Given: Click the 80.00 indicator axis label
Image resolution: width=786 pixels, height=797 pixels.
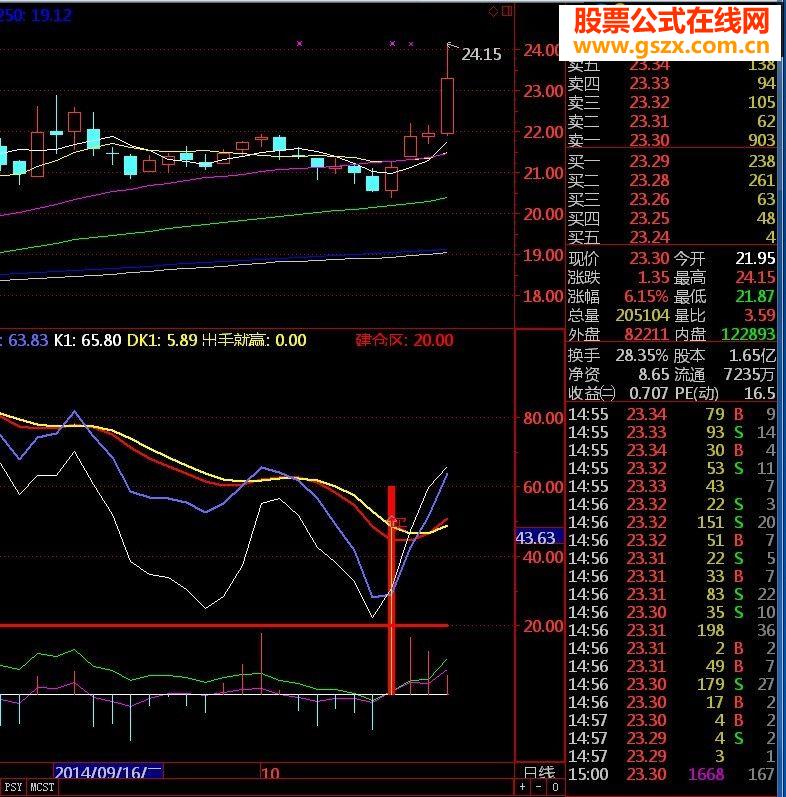Looking at the screenshot, I should 543,418.
